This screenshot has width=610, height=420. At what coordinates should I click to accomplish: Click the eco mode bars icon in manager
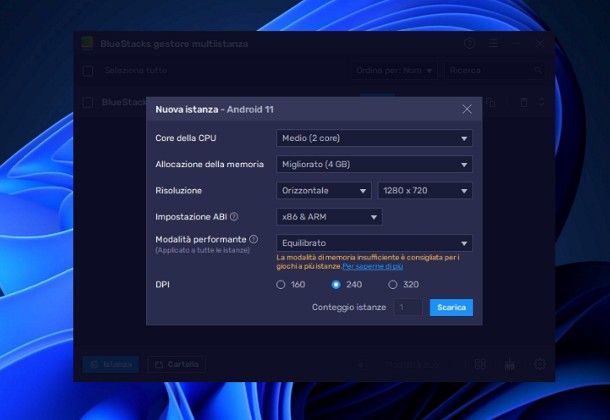click(510, 364)
